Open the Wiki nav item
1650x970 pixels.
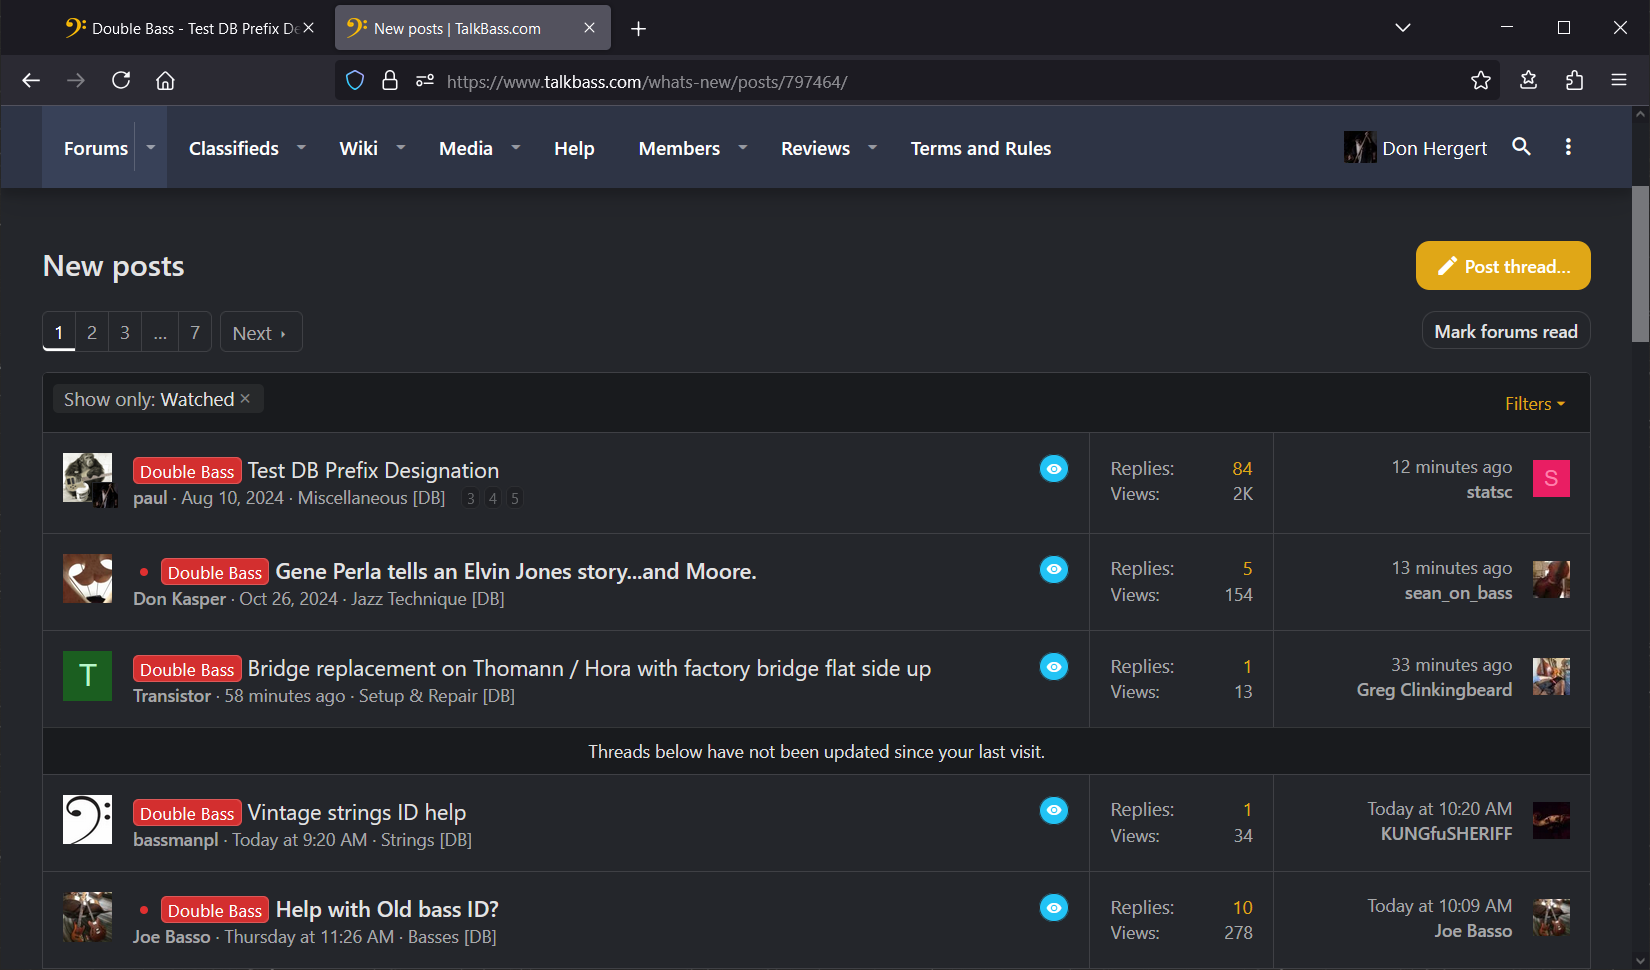pyautogui.click(x=358, y=148)
